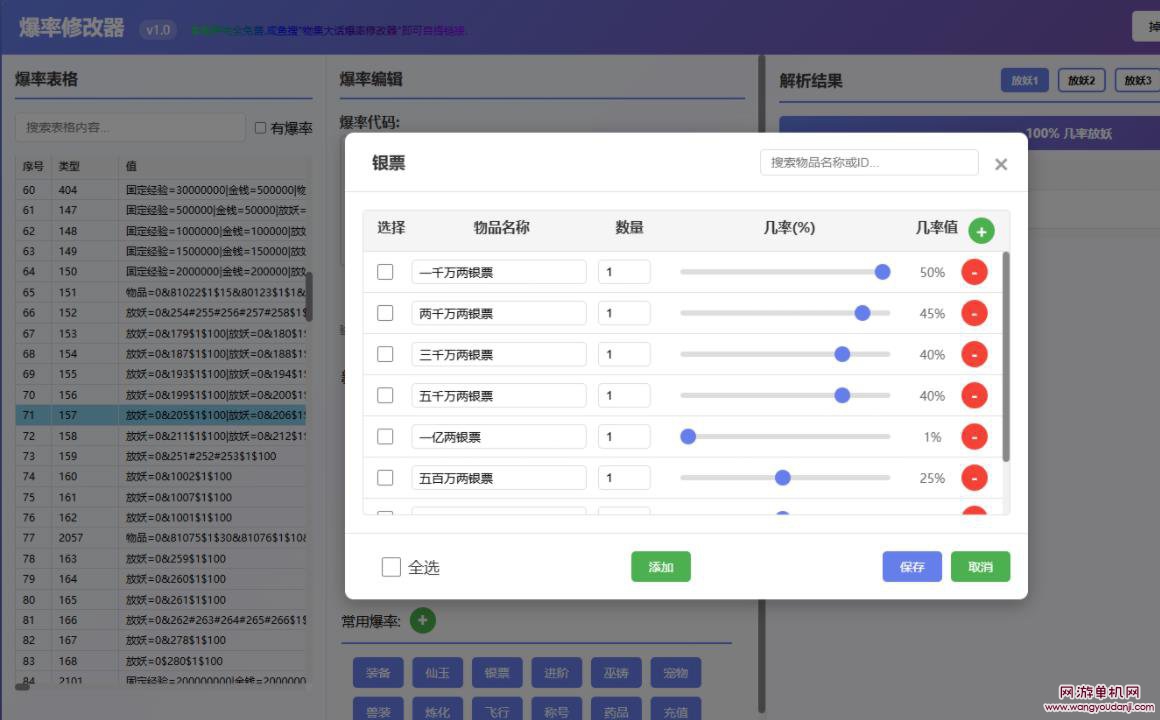Click the 保存 button
Viewport: 1160px width, 720px height.
912,567
